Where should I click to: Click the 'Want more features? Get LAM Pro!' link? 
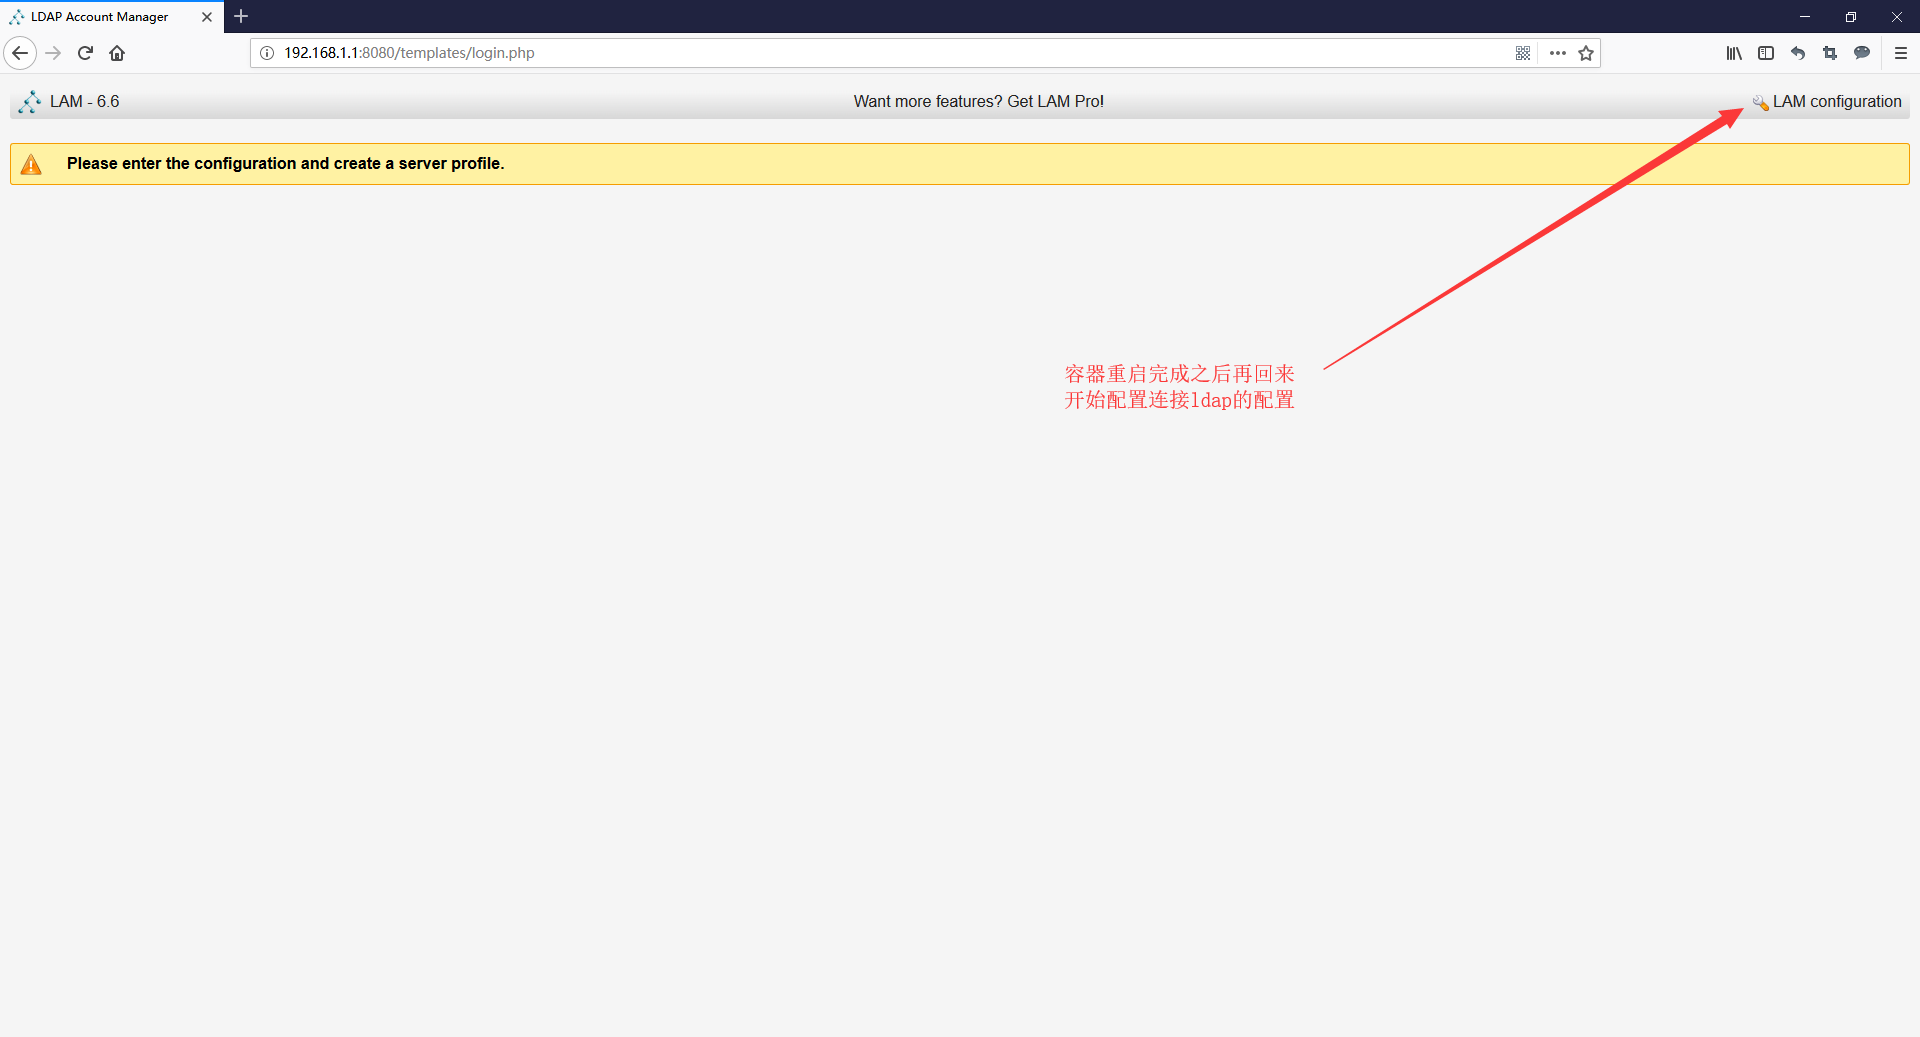[x=978, y=102]
